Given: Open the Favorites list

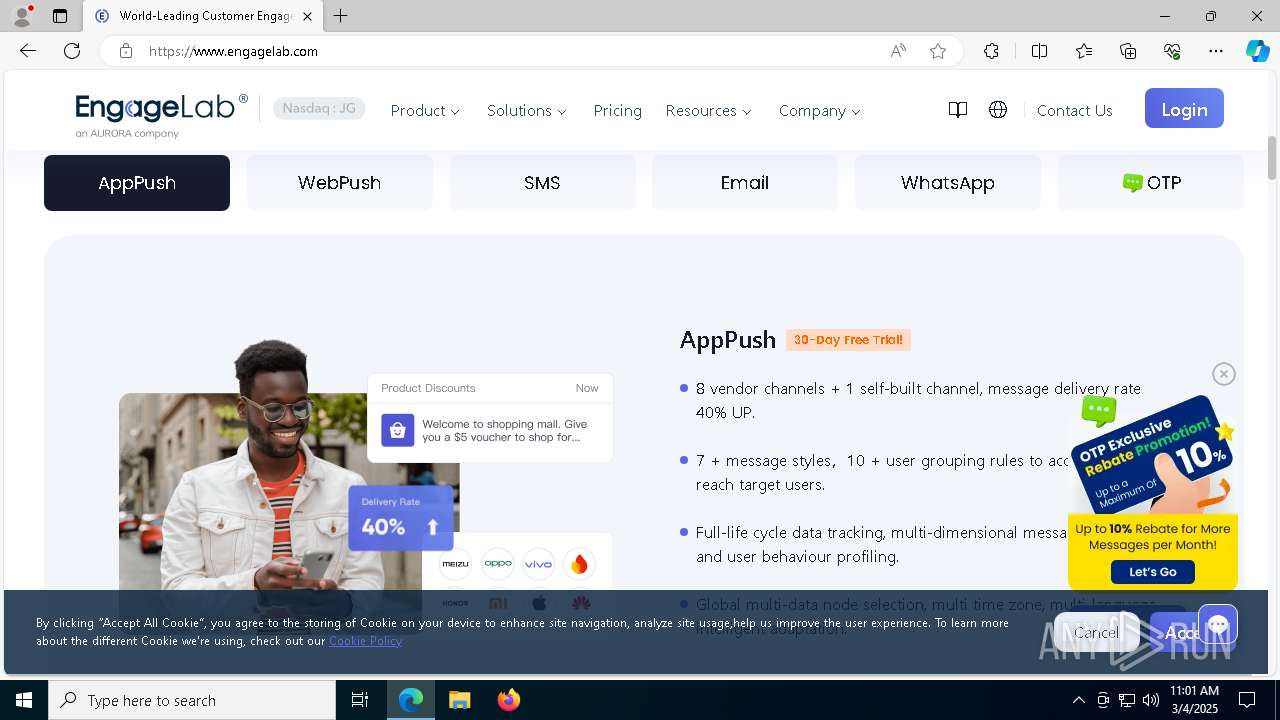Looking at the screenshot, I should coord(1084,51).
